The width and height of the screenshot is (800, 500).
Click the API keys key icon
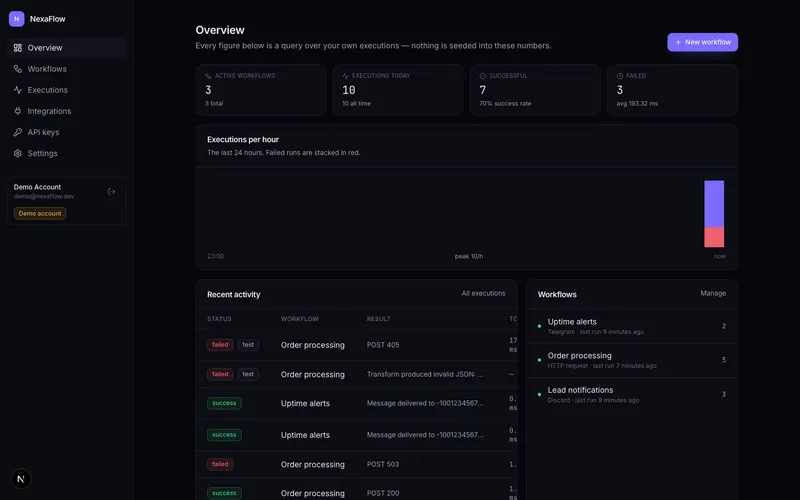[18, 132]
